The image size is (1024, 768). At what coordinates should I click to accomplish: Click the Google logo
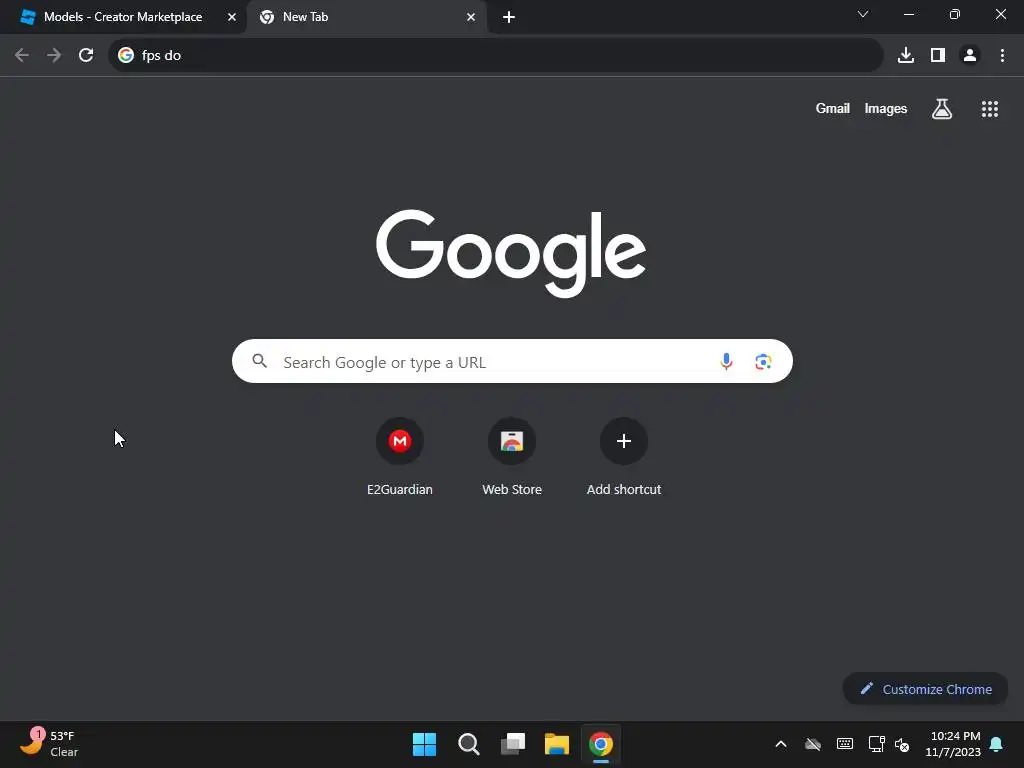pos(511,253)
